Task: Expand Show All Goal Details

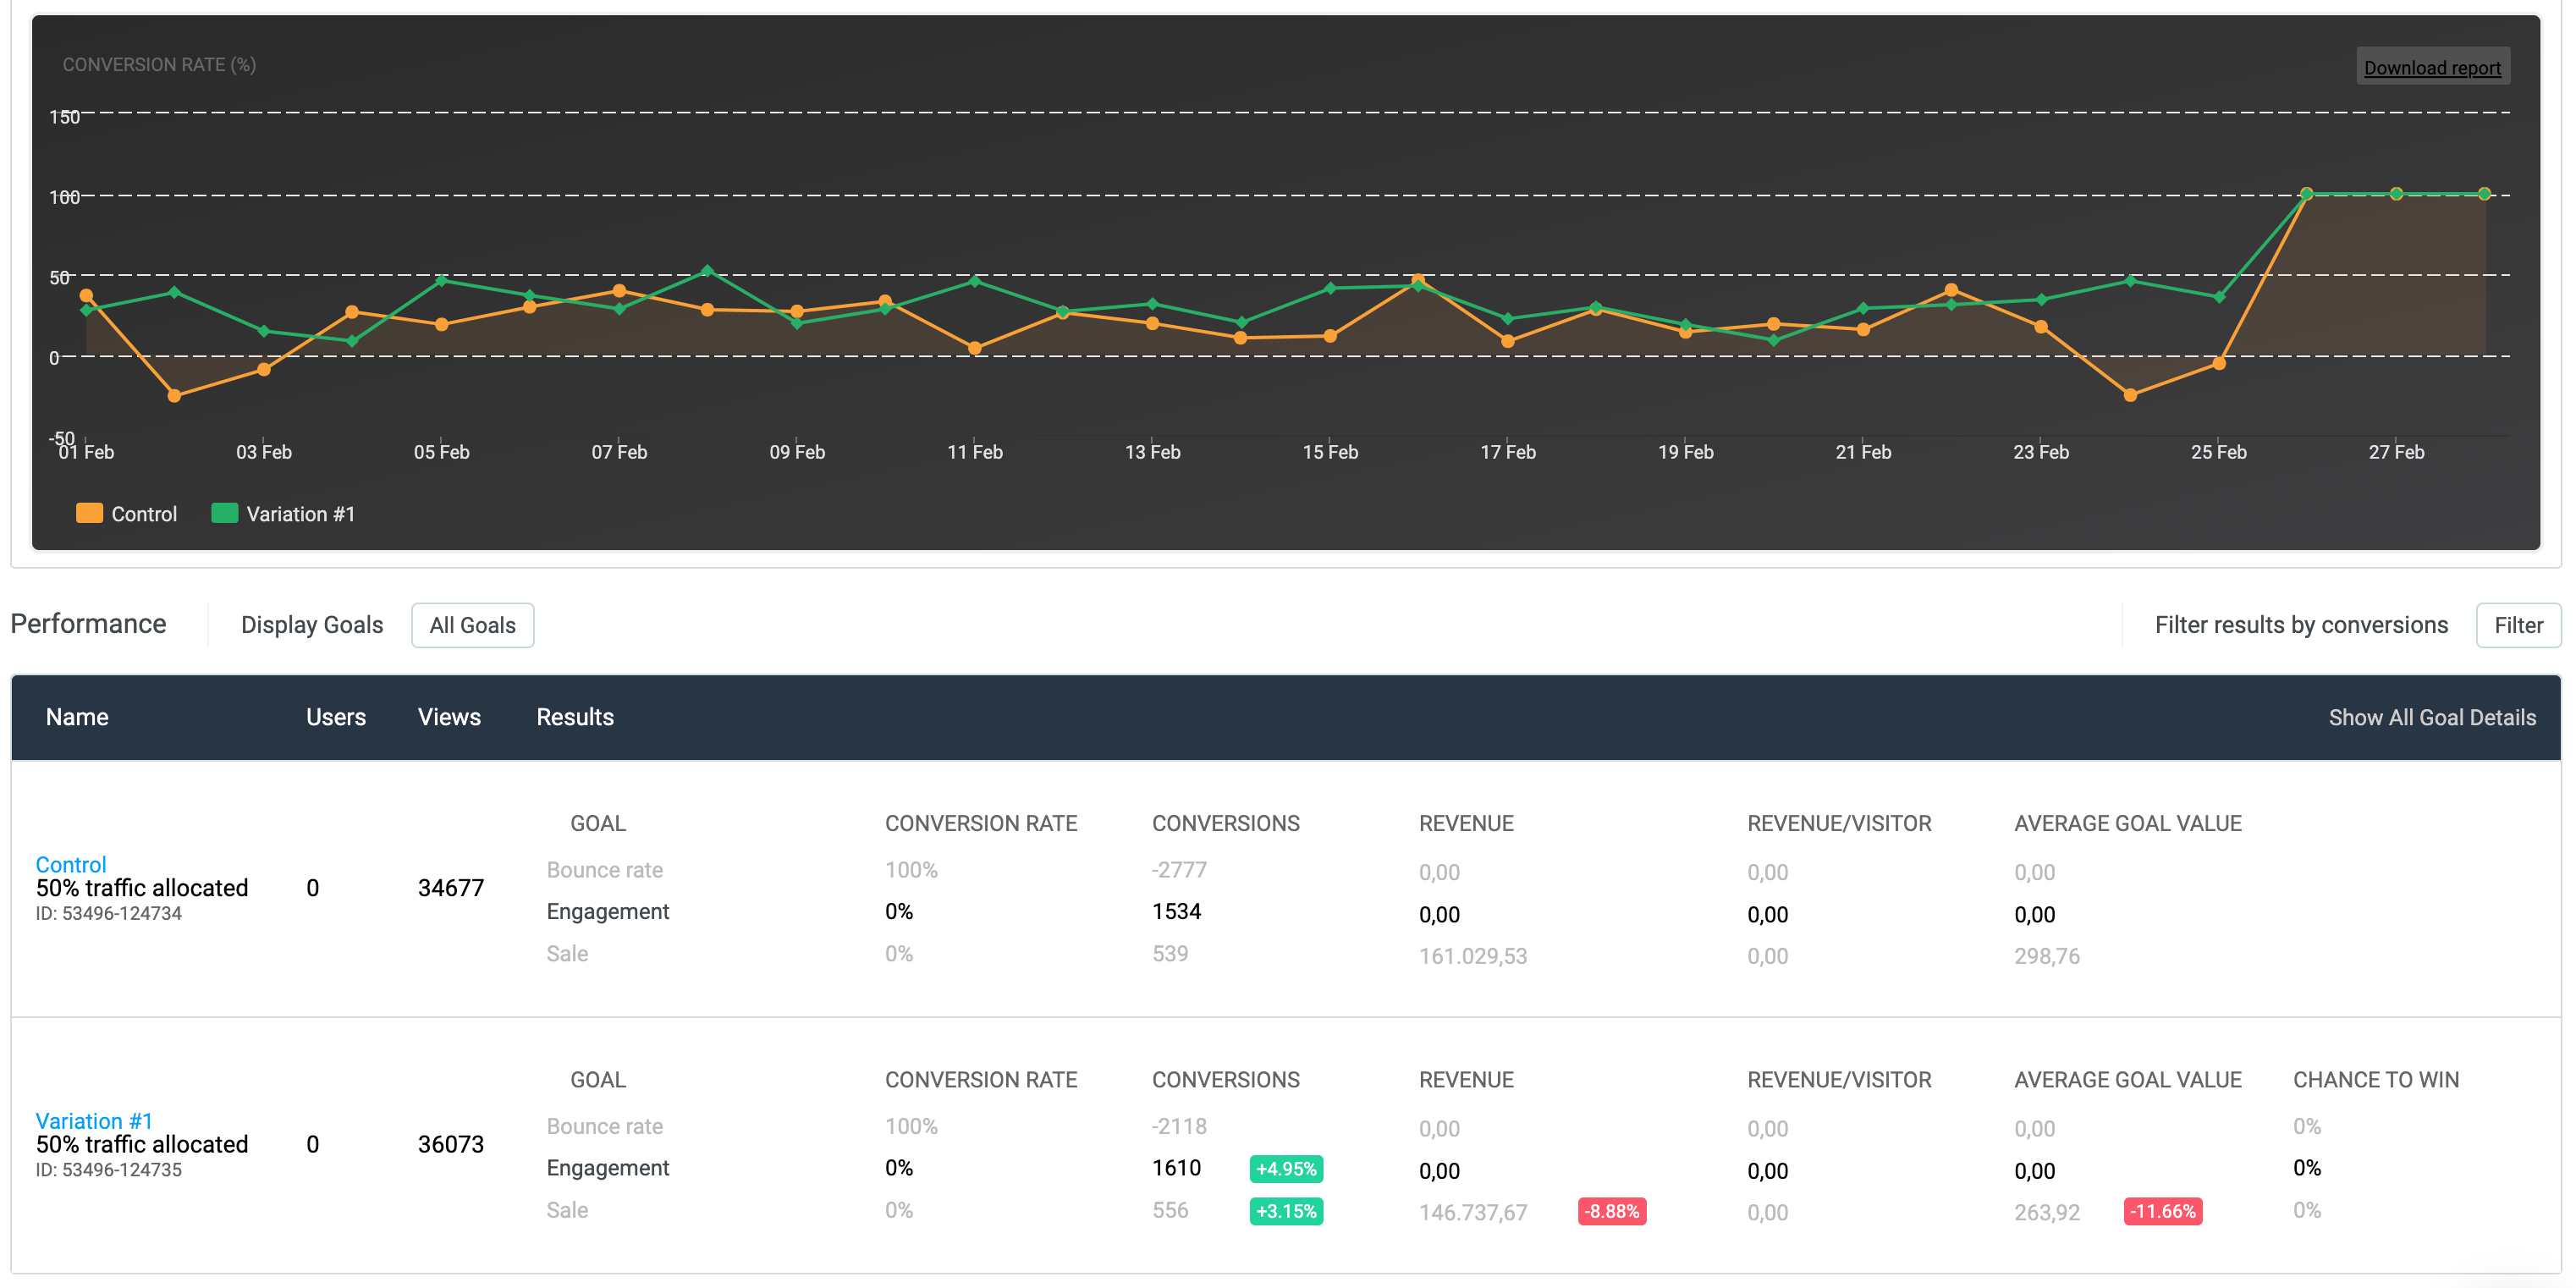Action: click(2431, 717)
